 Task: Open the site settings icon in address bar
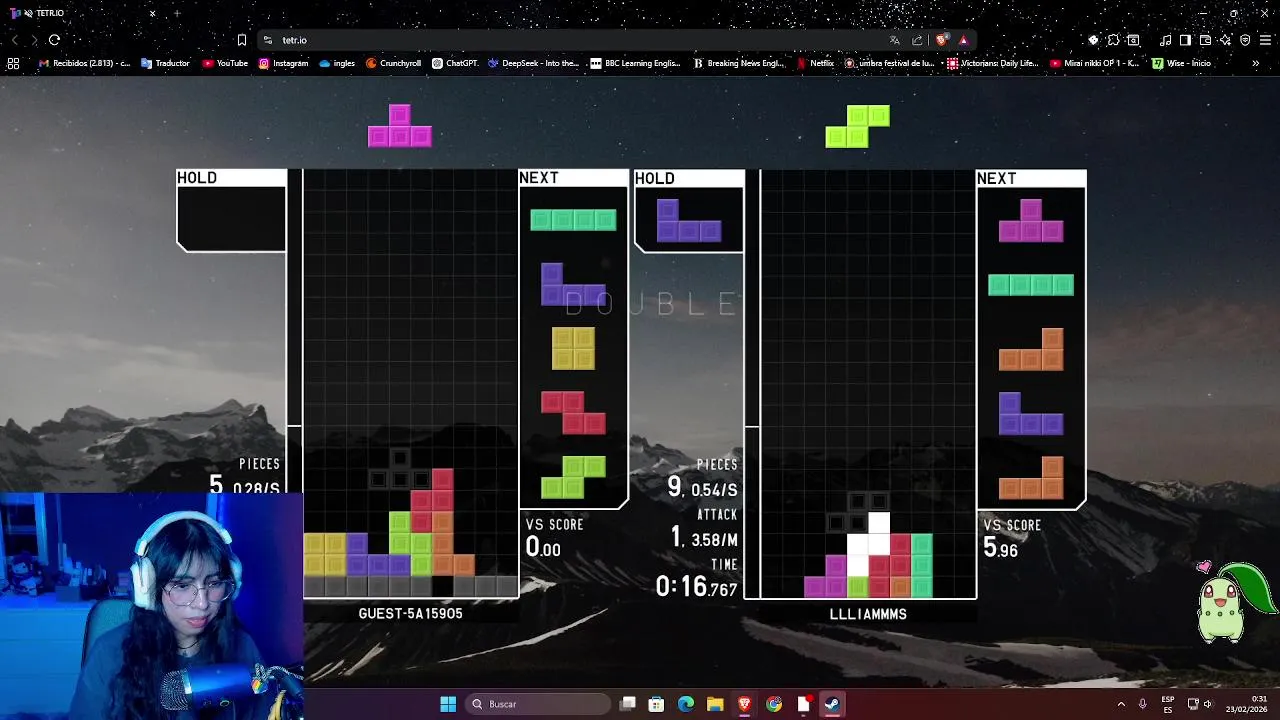(x=267, y=40)
